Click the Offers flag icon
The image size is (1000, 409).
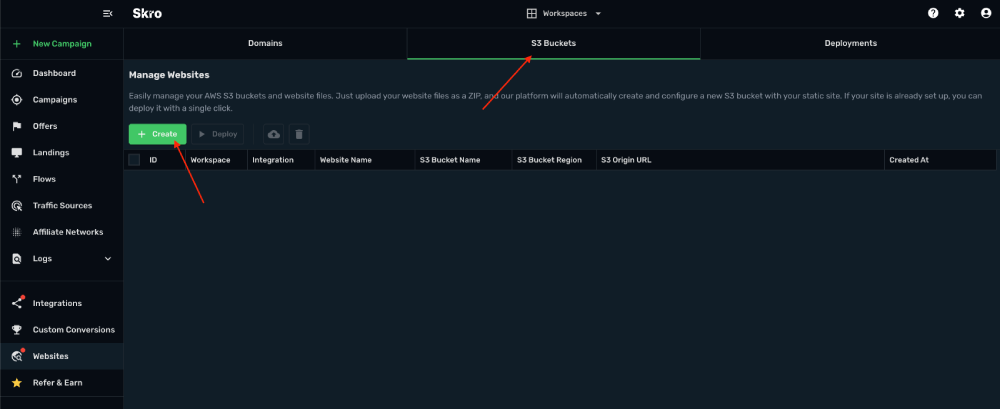(17, 126)
